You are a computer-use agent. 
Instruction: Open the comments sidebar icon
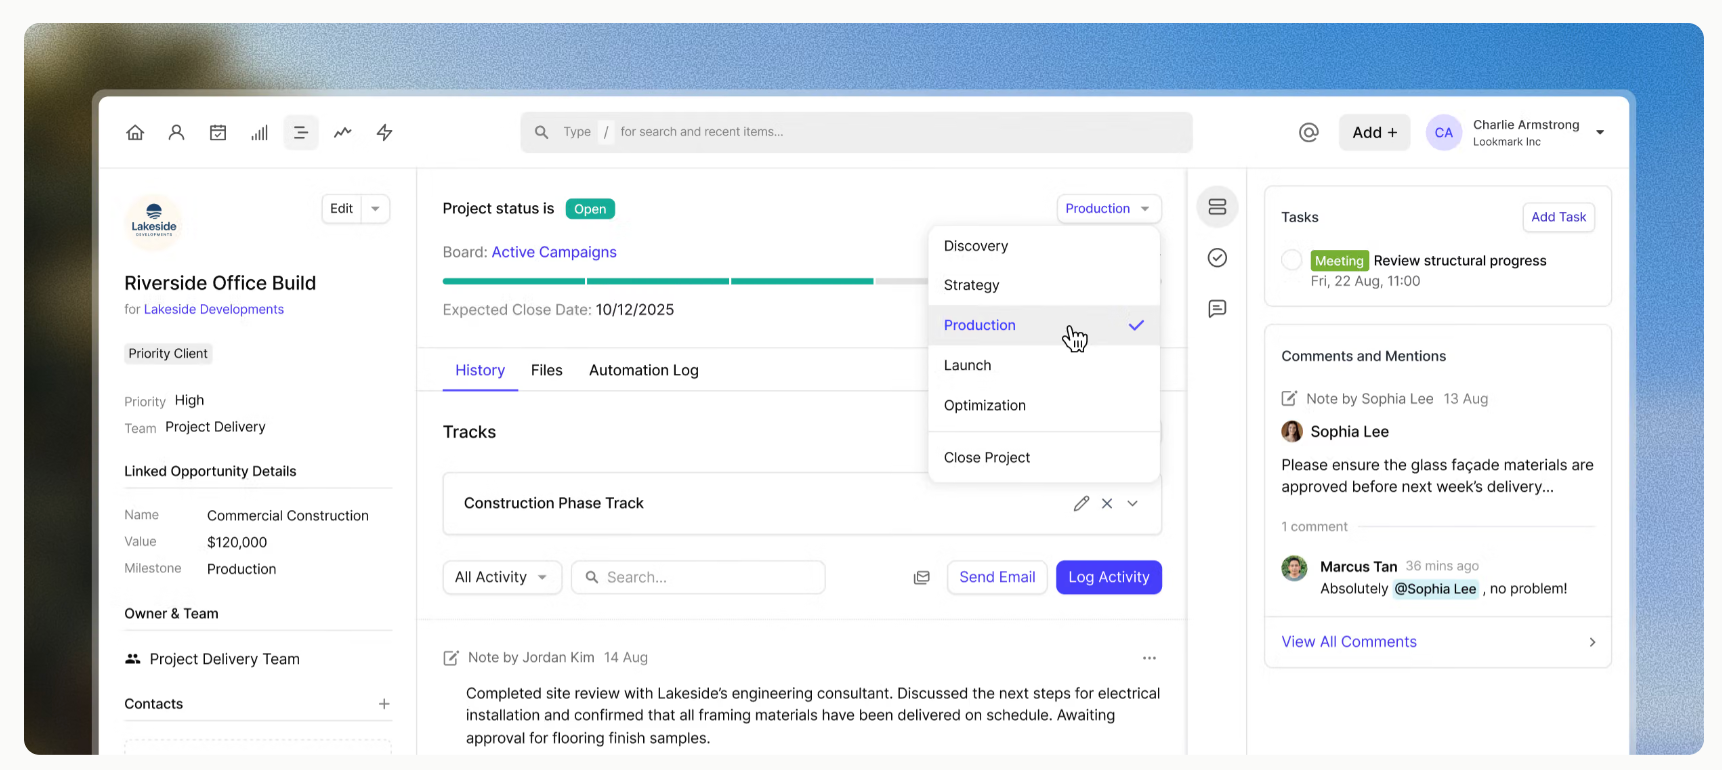(1217, 309)
